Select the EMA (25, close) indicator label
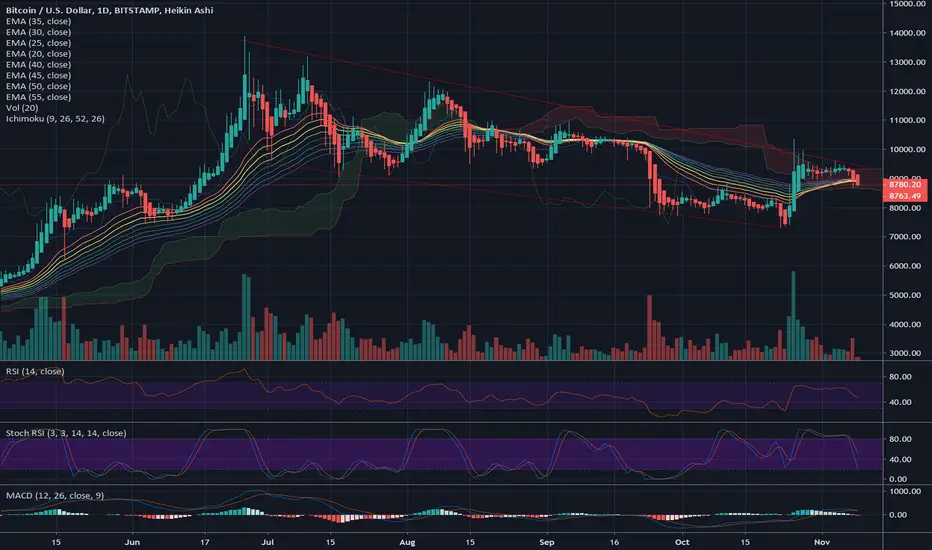This screenshot has width=932, height=550. click(x=39, y=43)
